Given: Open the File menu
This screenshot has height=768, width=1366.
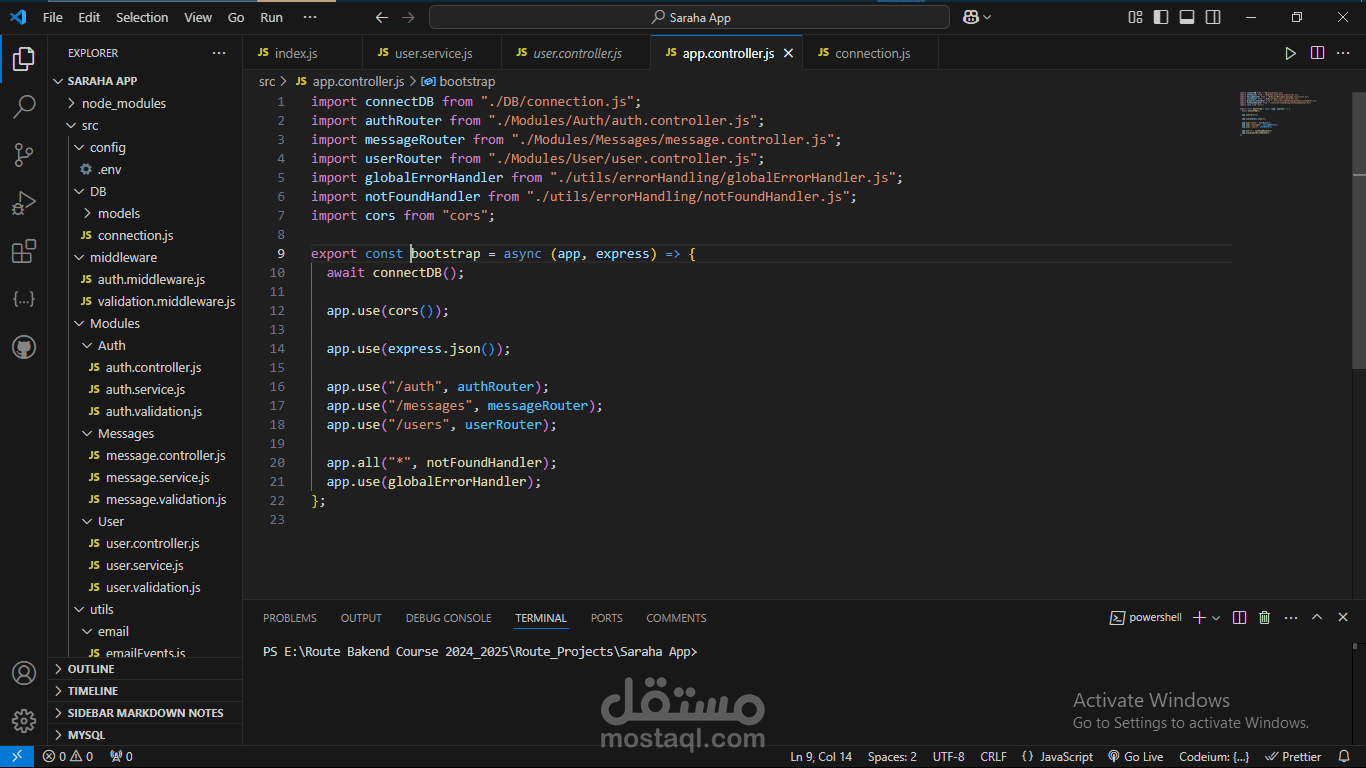Looking at the screenshot, I should pos(53,17).
